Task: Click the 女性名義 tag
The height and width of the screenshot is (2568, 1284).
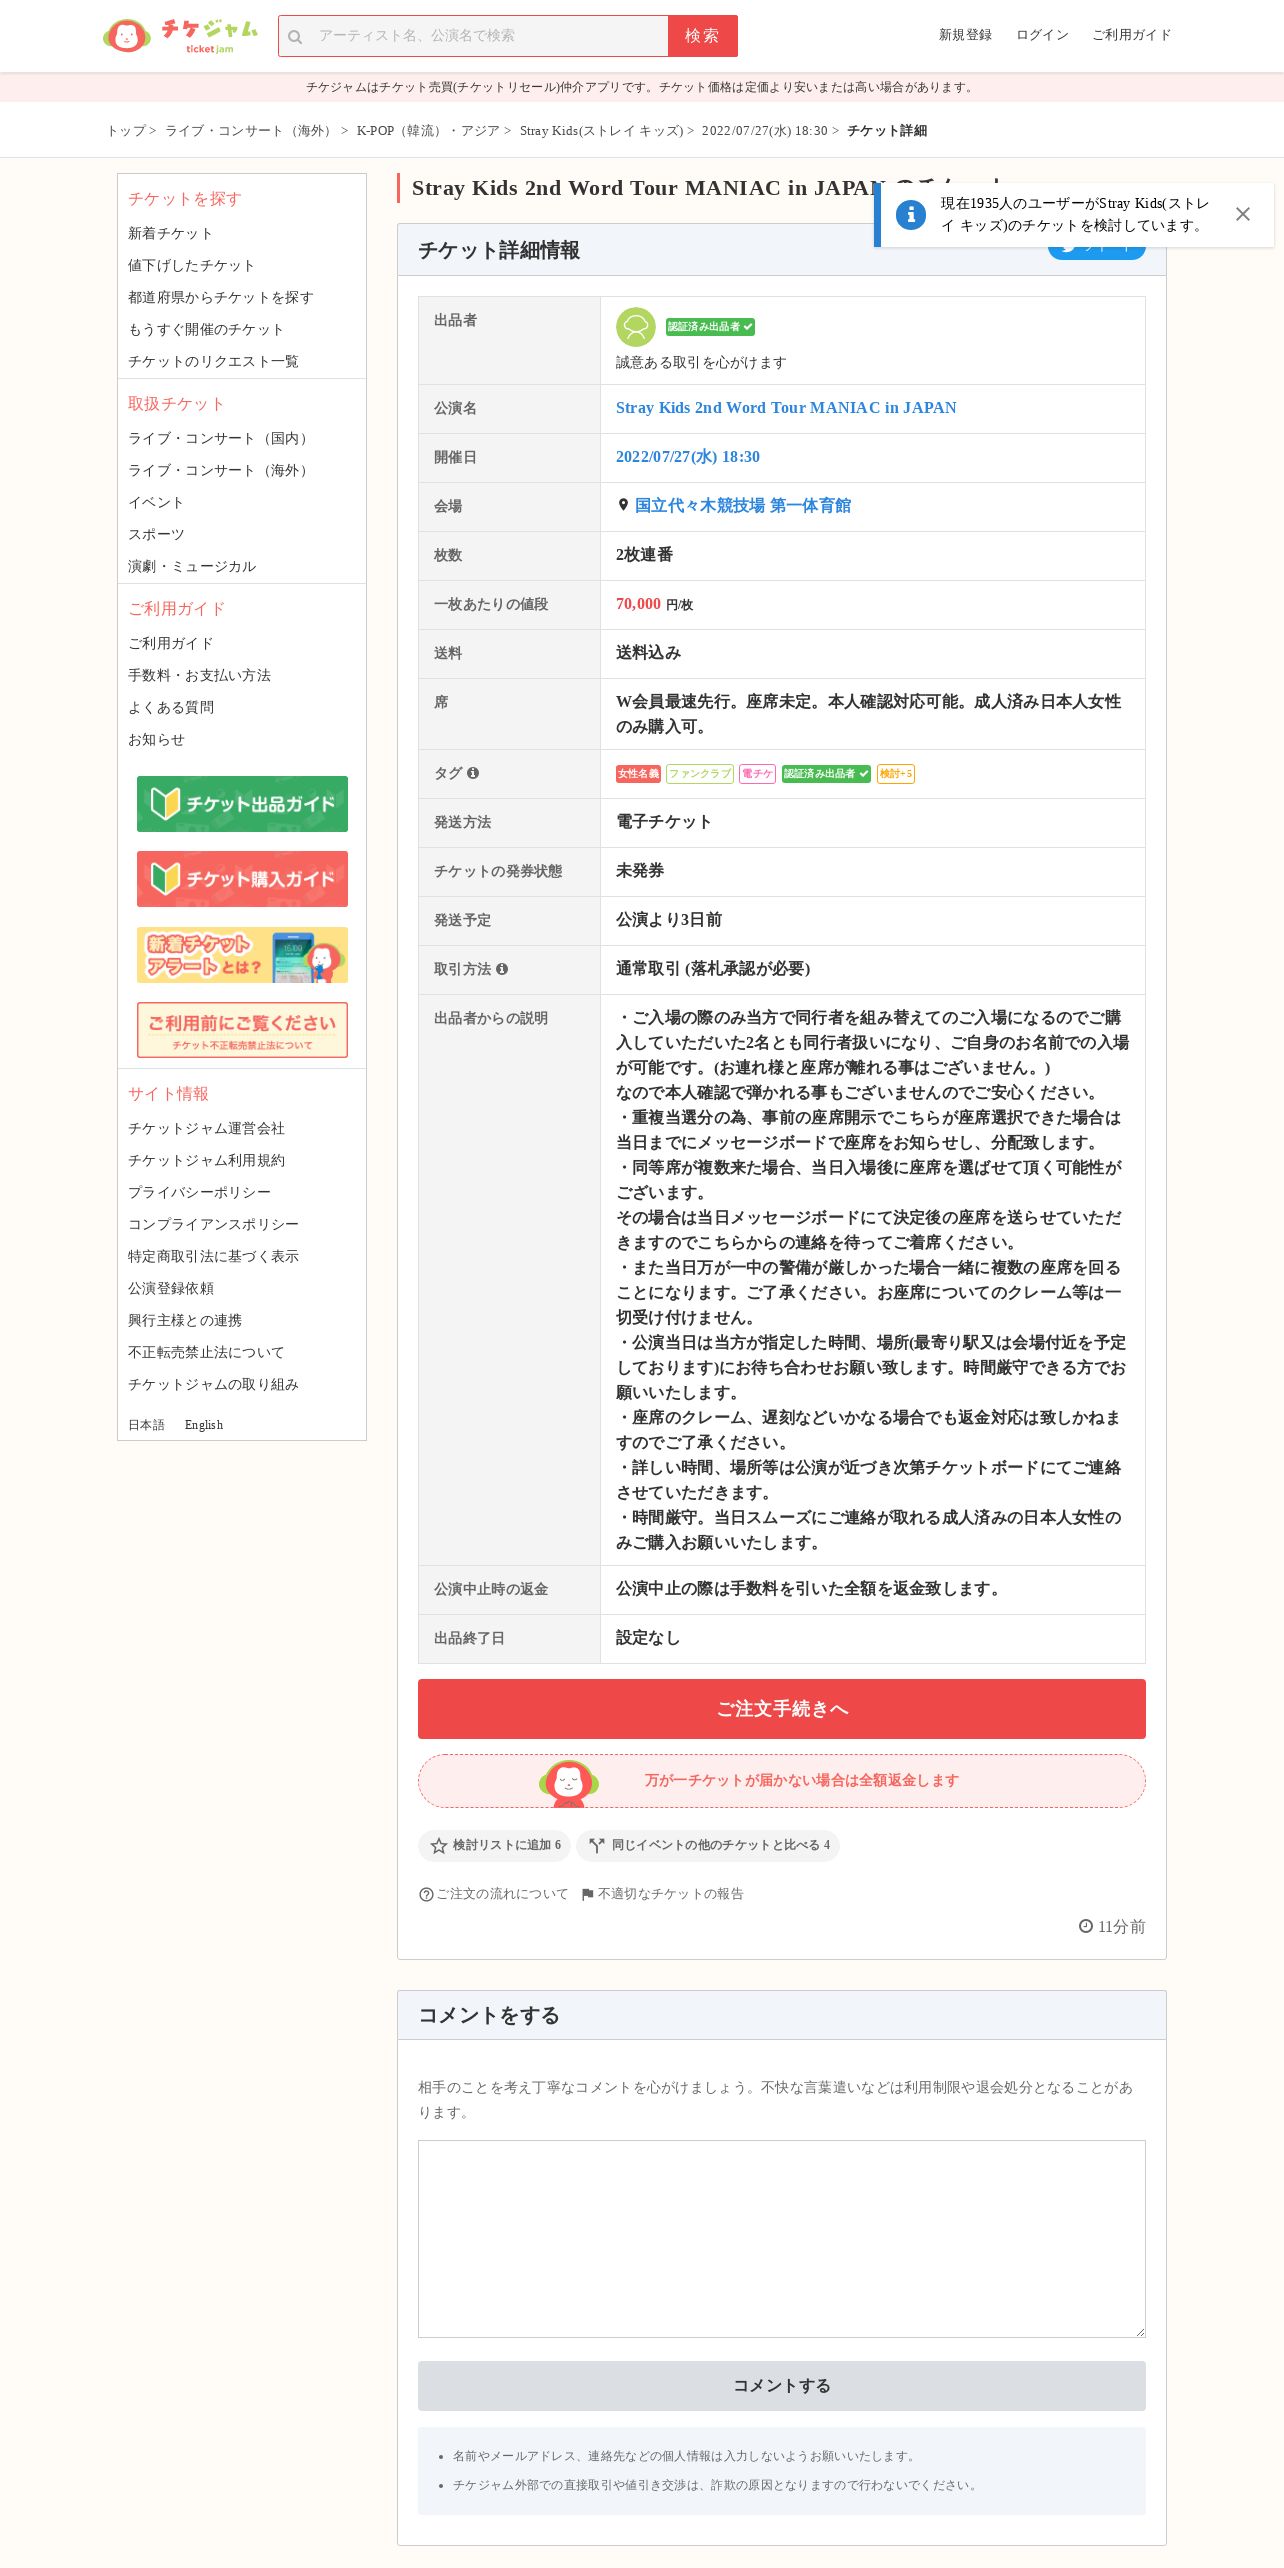Action: (x=638, y=774)
